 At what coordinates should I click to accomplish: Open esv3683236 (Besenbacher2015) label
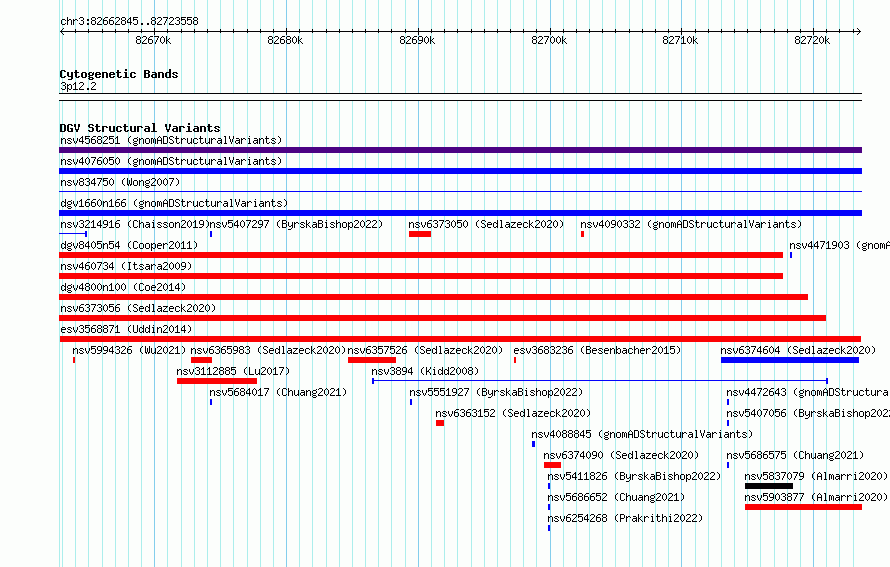[597, 350]
